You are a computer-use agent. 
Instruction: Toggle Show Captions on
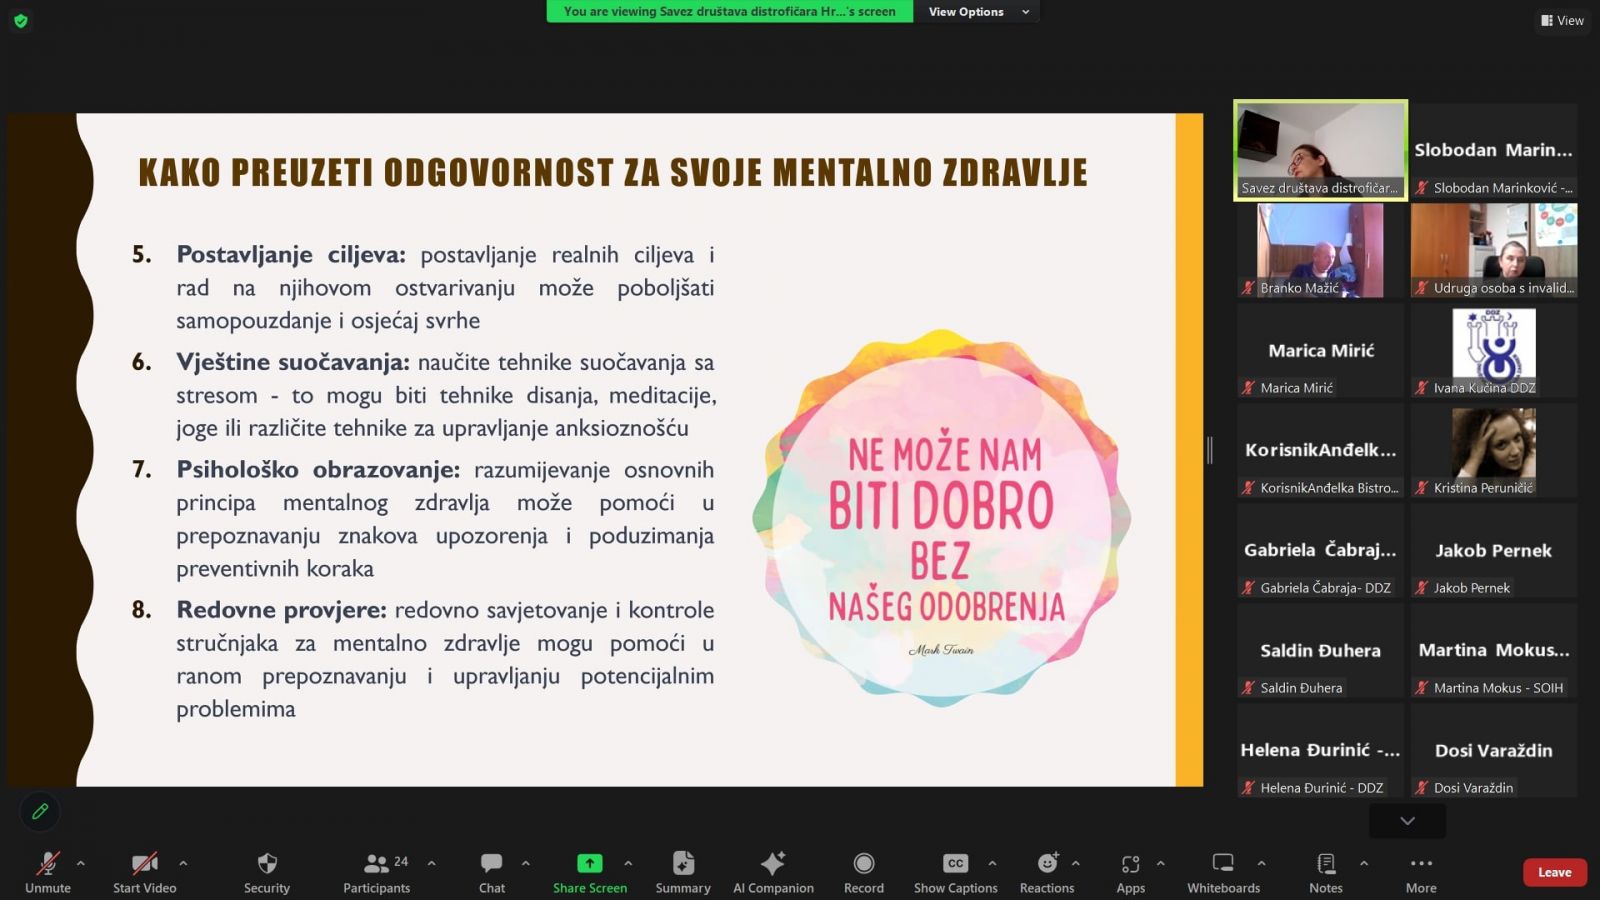coord(955,864)
